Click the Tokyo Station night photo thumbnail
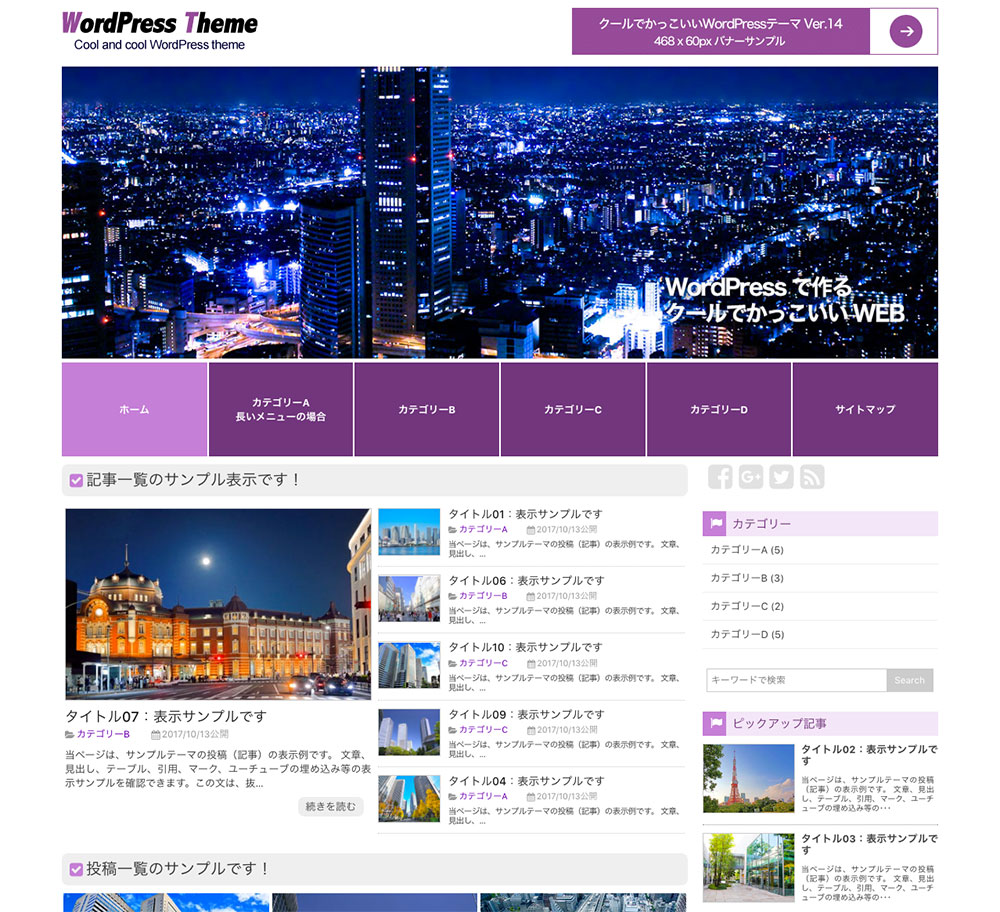Image resolution: width=1000 pixels, height=912 pixels. pos(218,604)
